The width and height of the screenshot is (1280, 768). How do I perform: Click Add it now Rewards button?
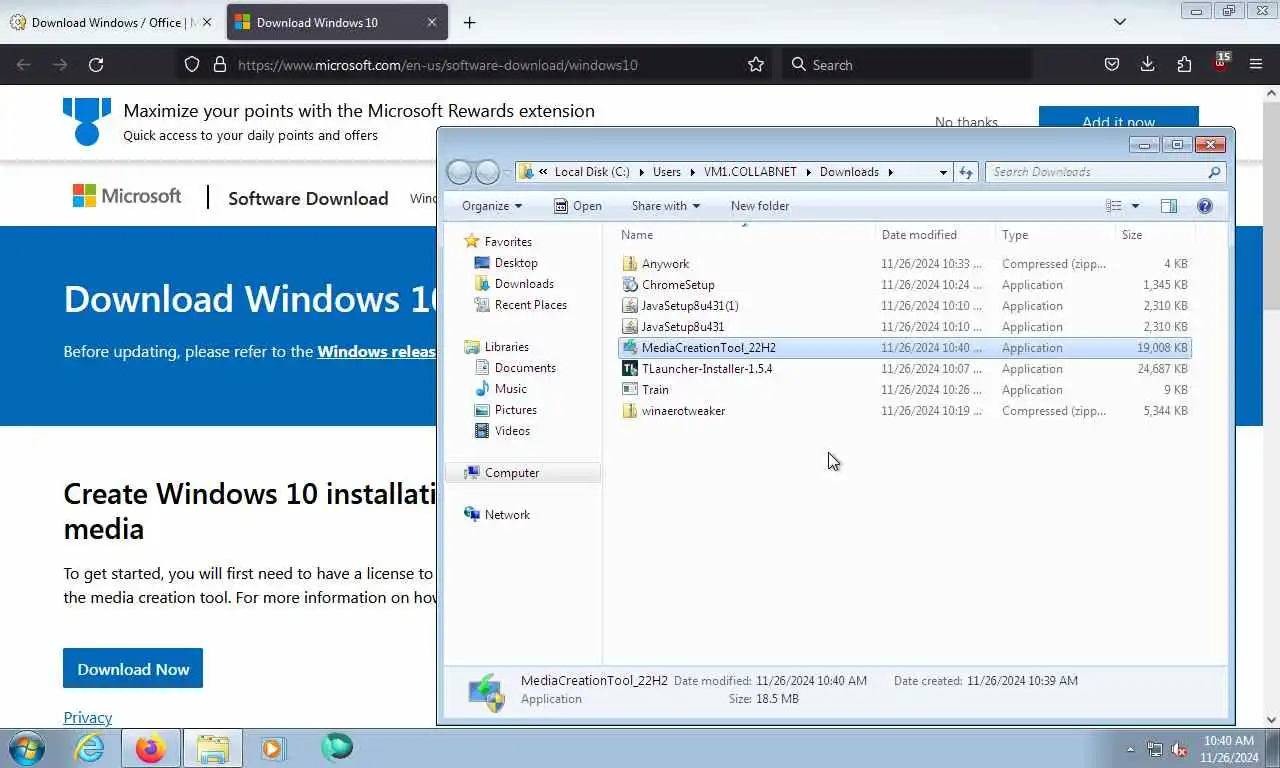1118,118
